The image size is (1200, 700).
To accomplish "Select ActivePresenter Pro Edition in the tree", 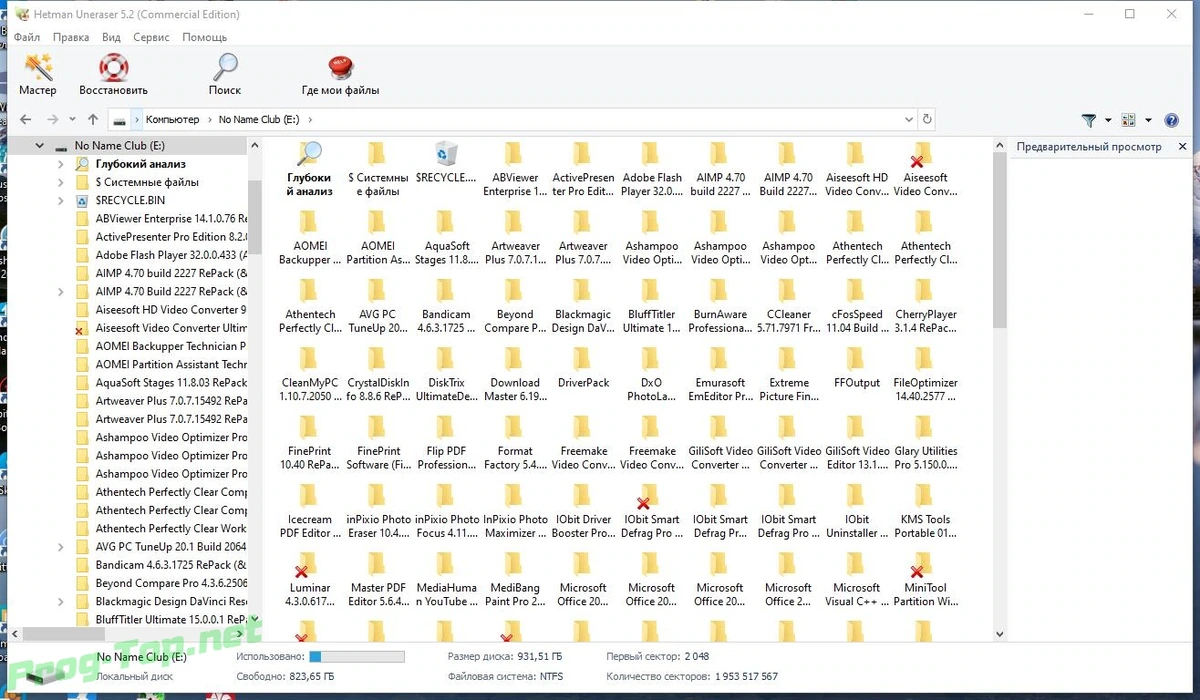I will [162, 237].
